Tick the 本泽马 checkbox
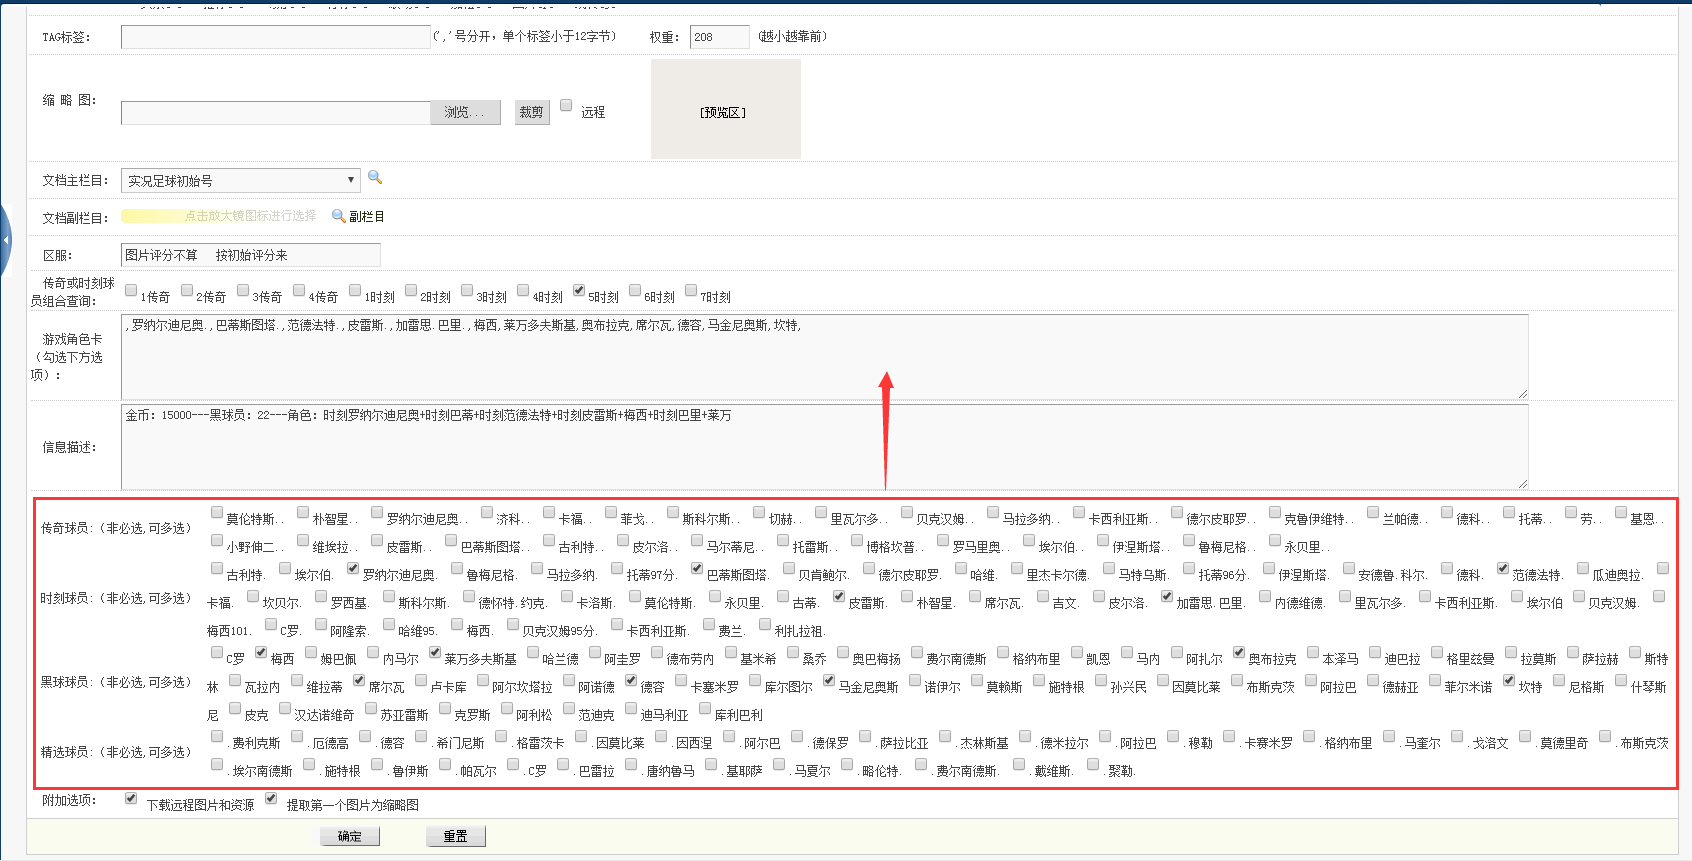The image size is (1692, 861). (1313, 652)
